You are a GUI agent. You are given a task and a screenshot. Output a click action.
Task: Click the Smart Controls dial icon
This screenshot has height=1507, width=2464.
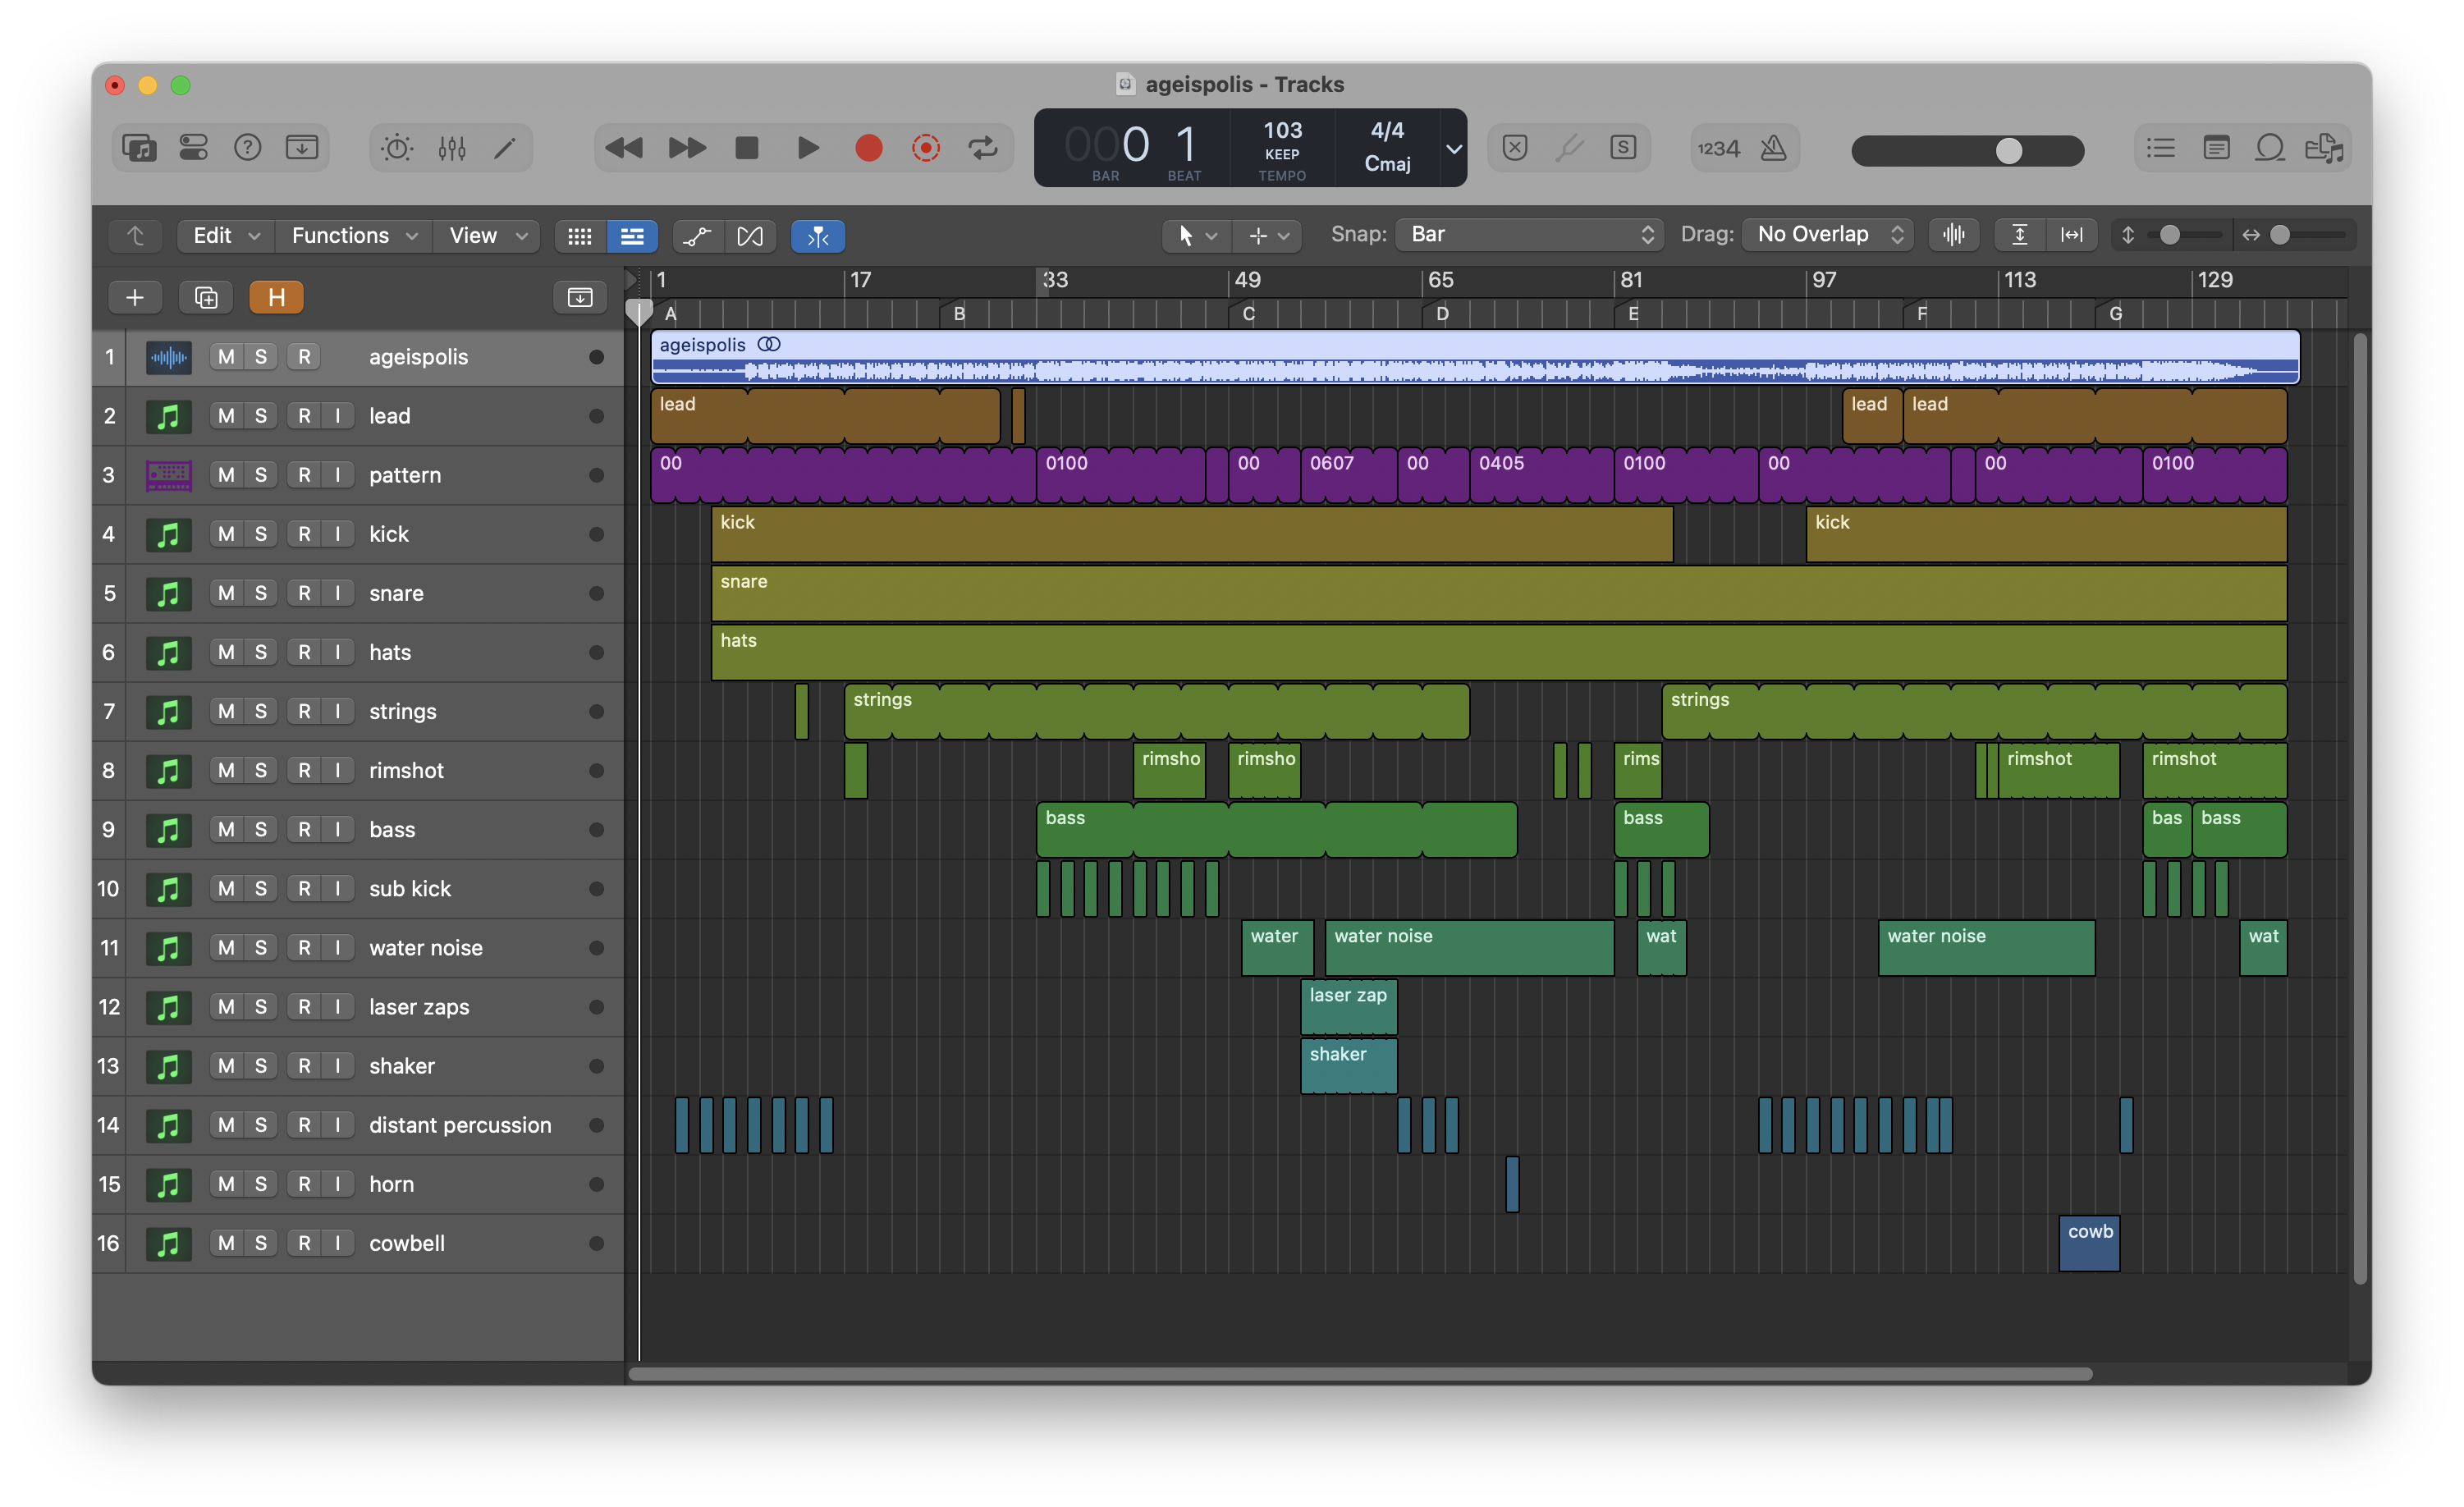coord(397,148)
